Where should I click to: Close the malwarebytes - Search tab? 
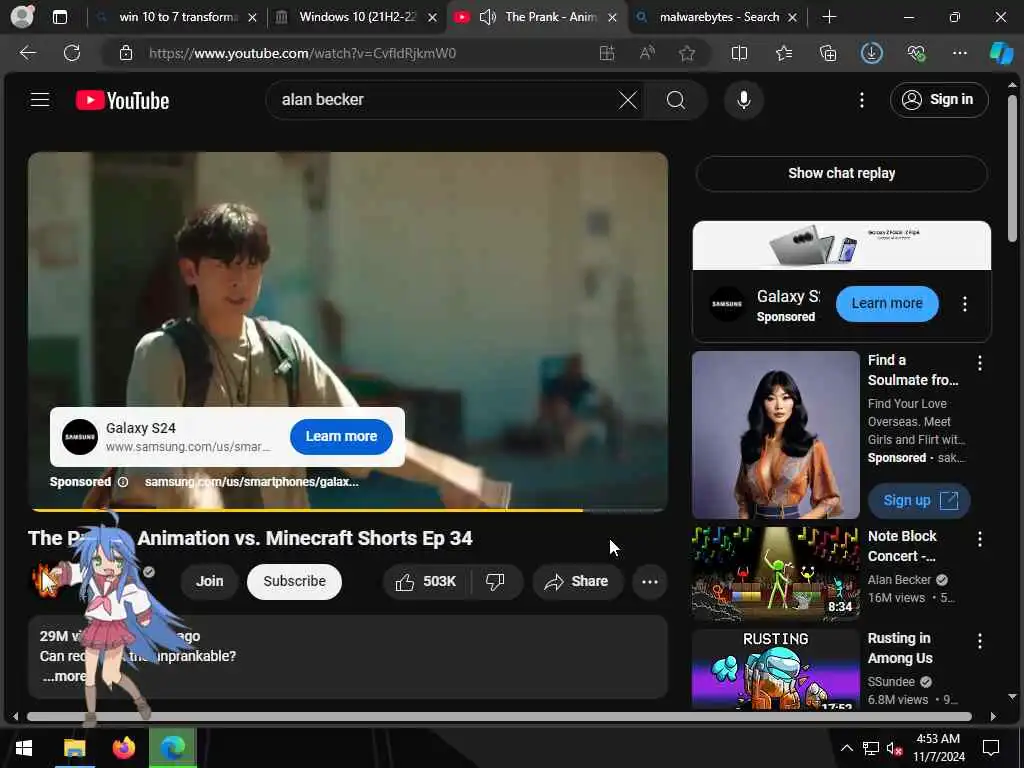[792, 18]
